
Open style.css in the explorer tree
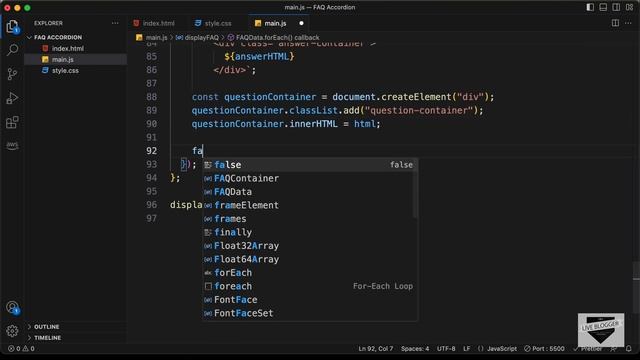65,70
